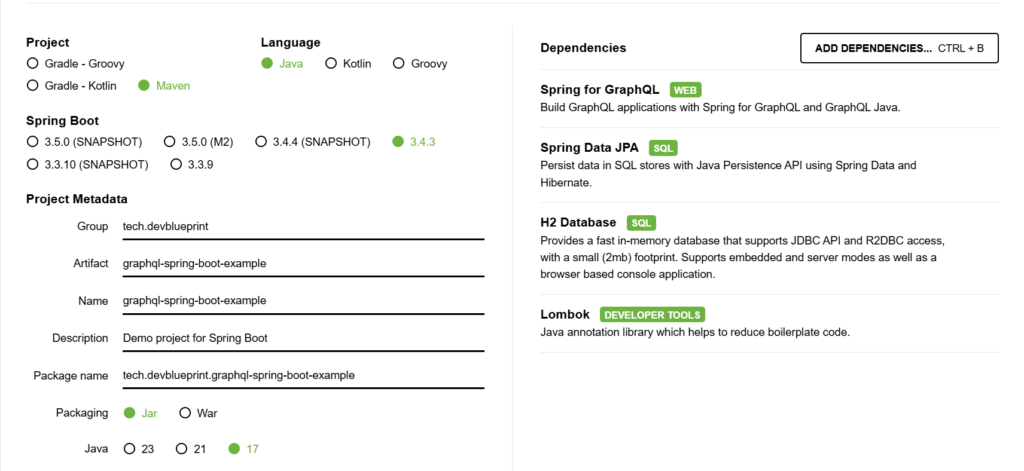This screenshot has height=471, width=1024.
Task: Focus the Artifact input field
Action: tap(302, 263)
